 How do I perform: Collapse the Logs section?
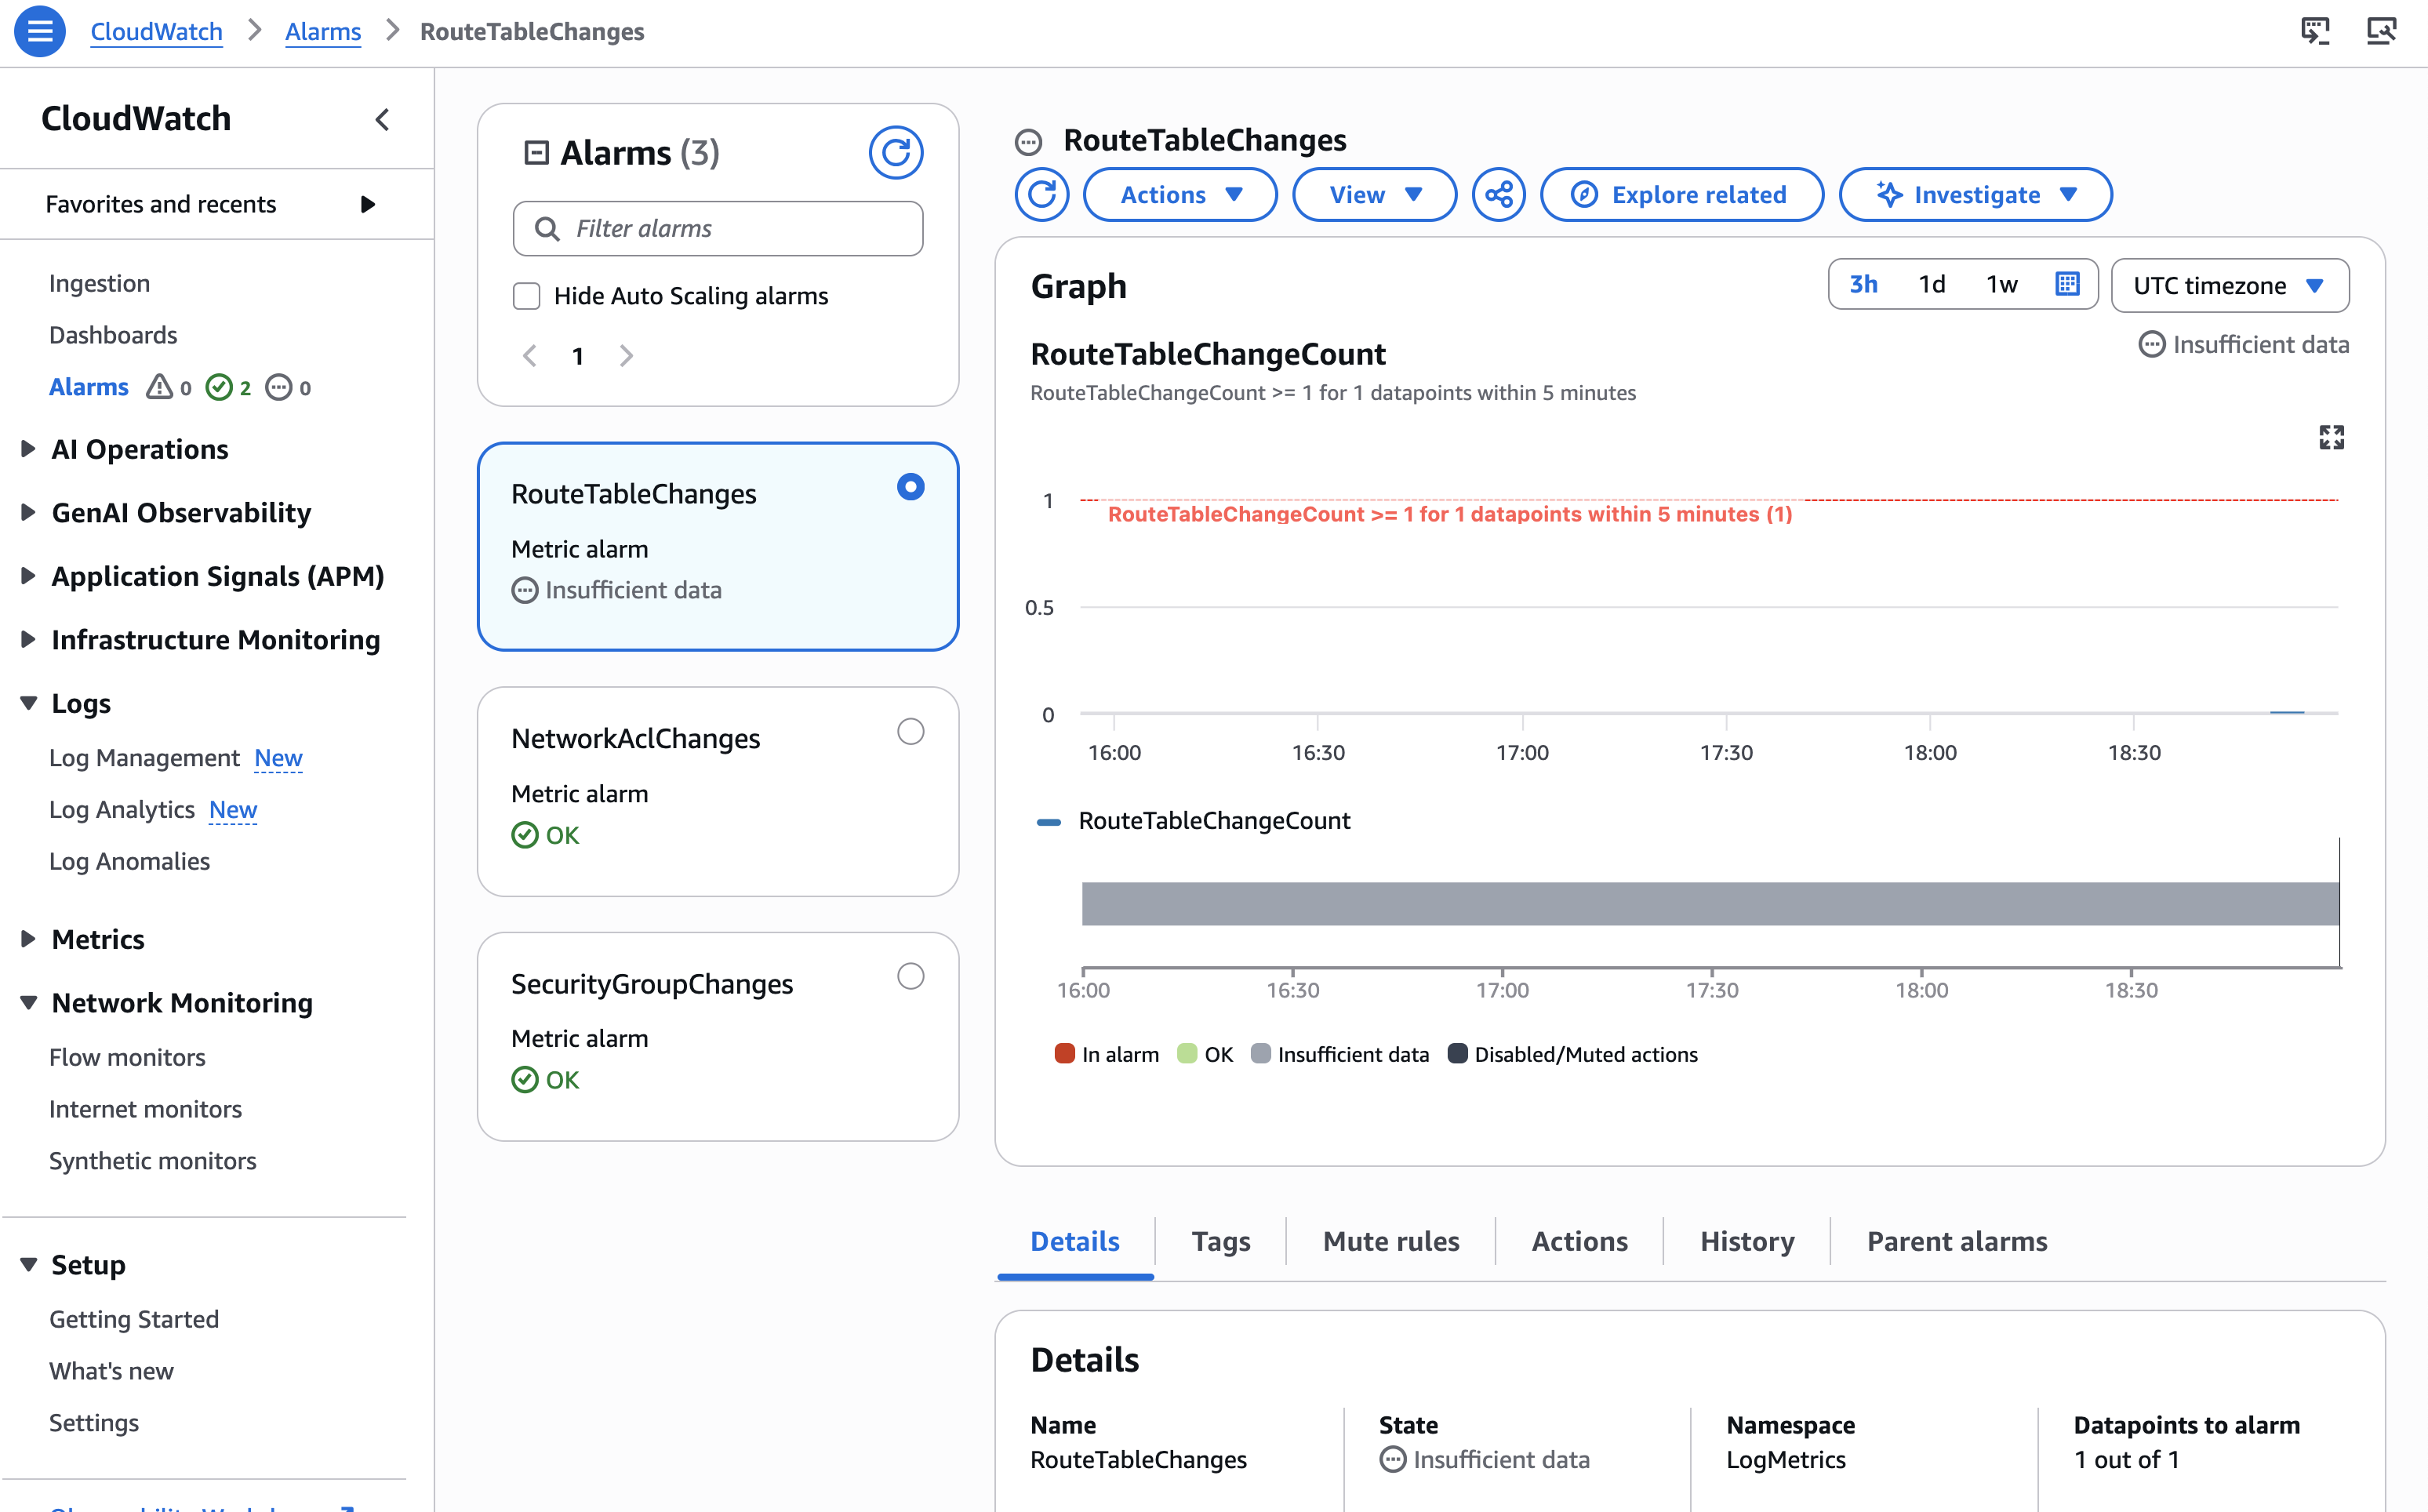tap(28, 703)
